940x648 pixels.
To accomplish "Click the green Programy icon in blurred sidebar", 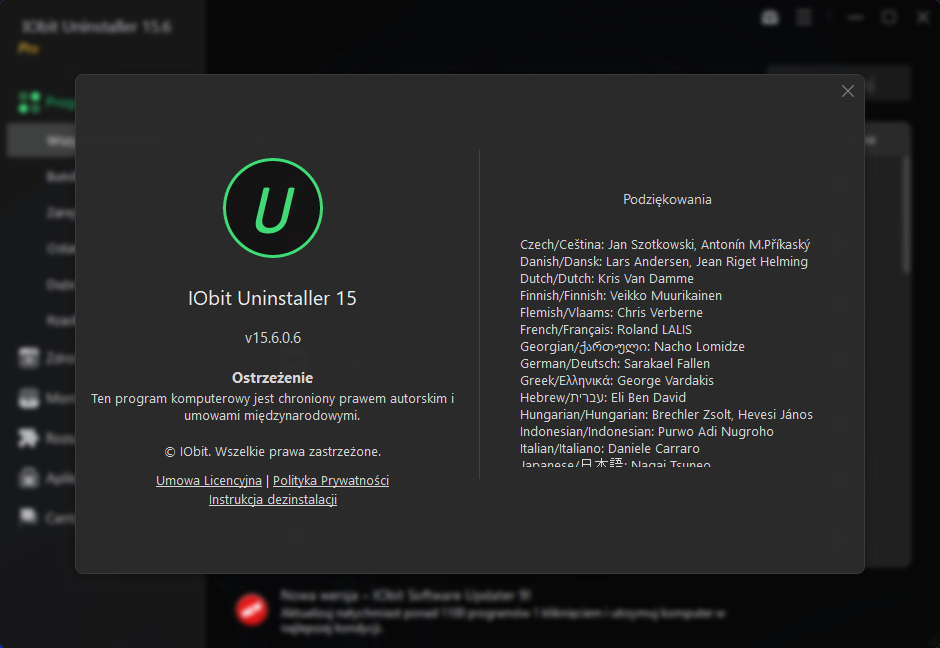I will tap(29, 102).
